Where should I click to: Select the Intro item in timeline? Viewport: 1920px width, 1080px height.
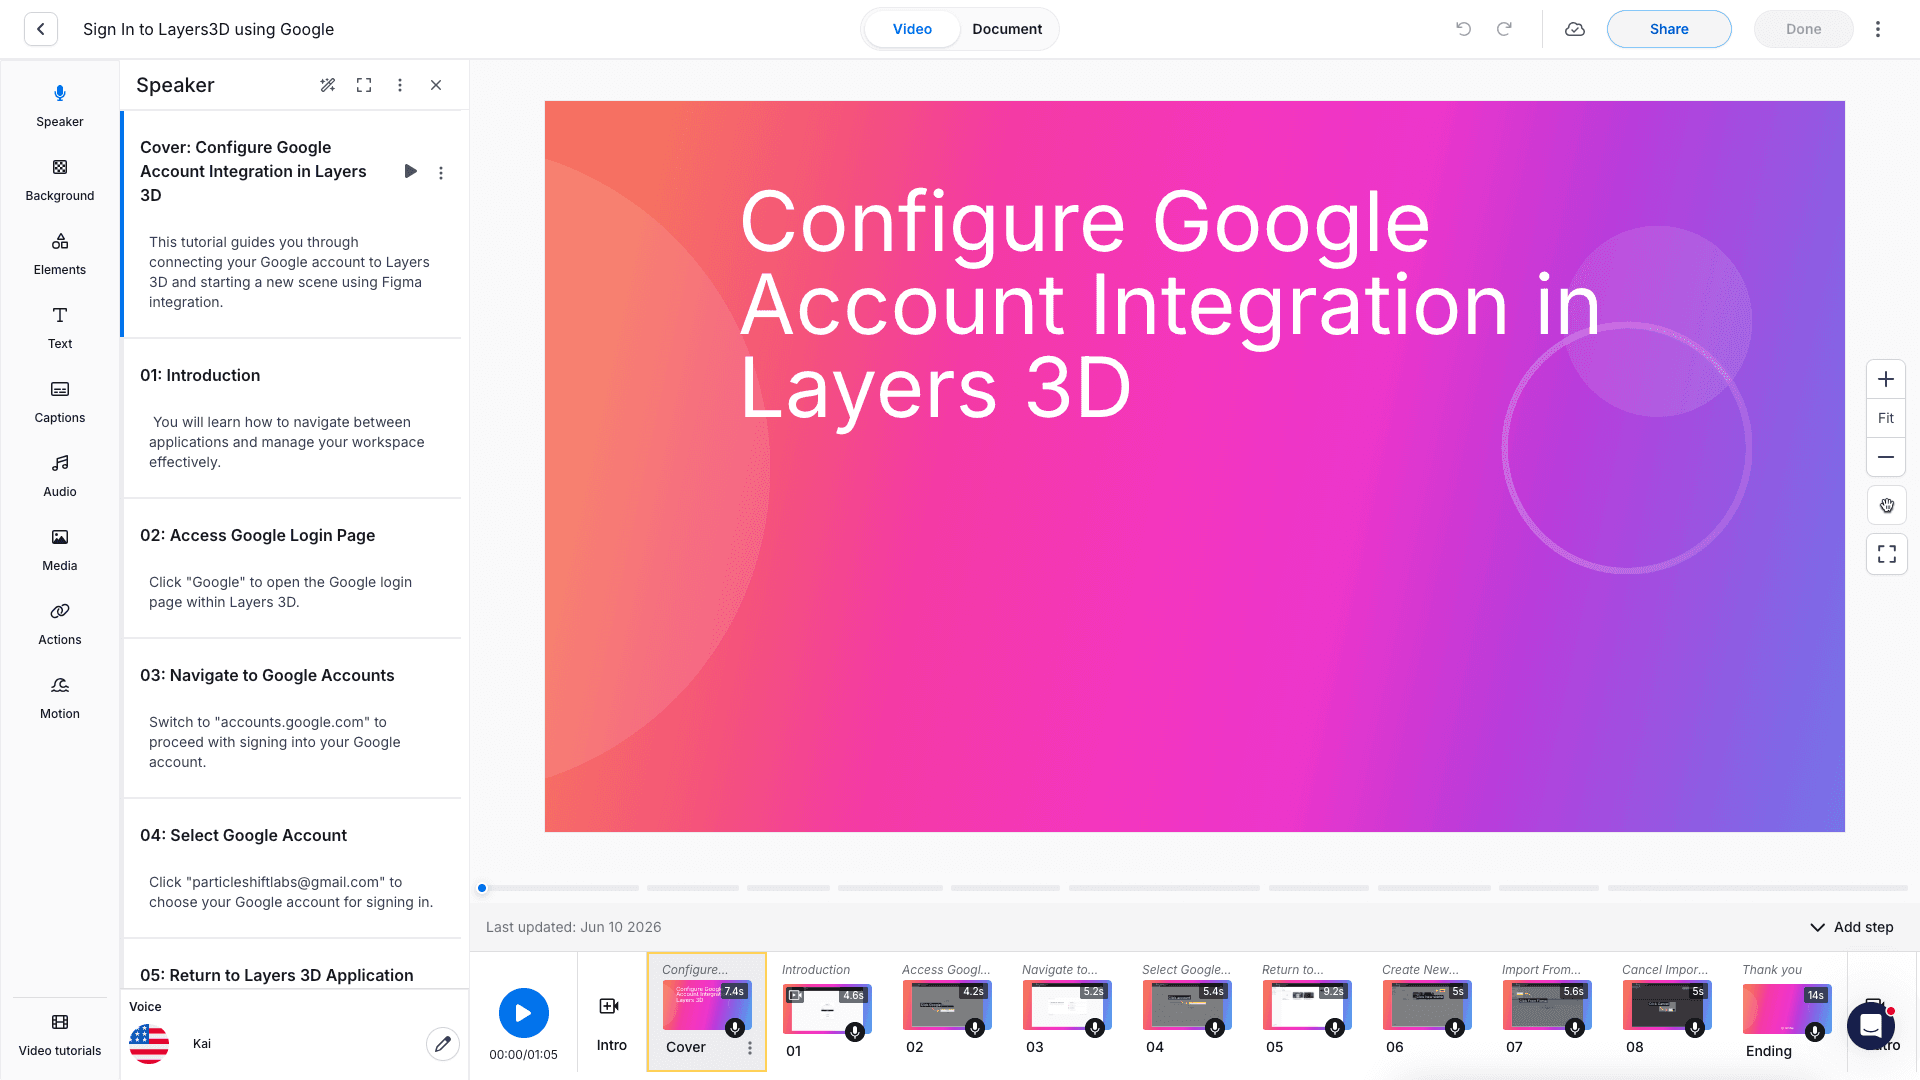[x=611, y=1023]
